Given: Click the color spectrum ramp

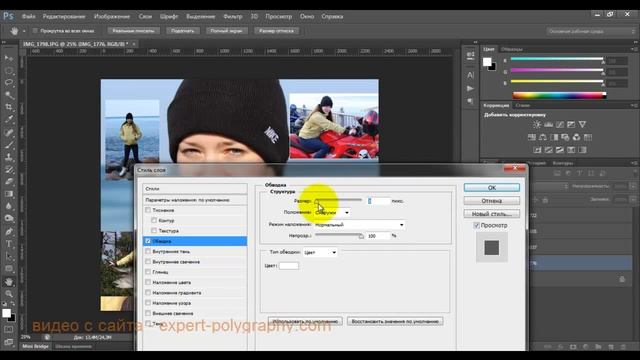Looking at the screenshot, I should click(559, 96).
